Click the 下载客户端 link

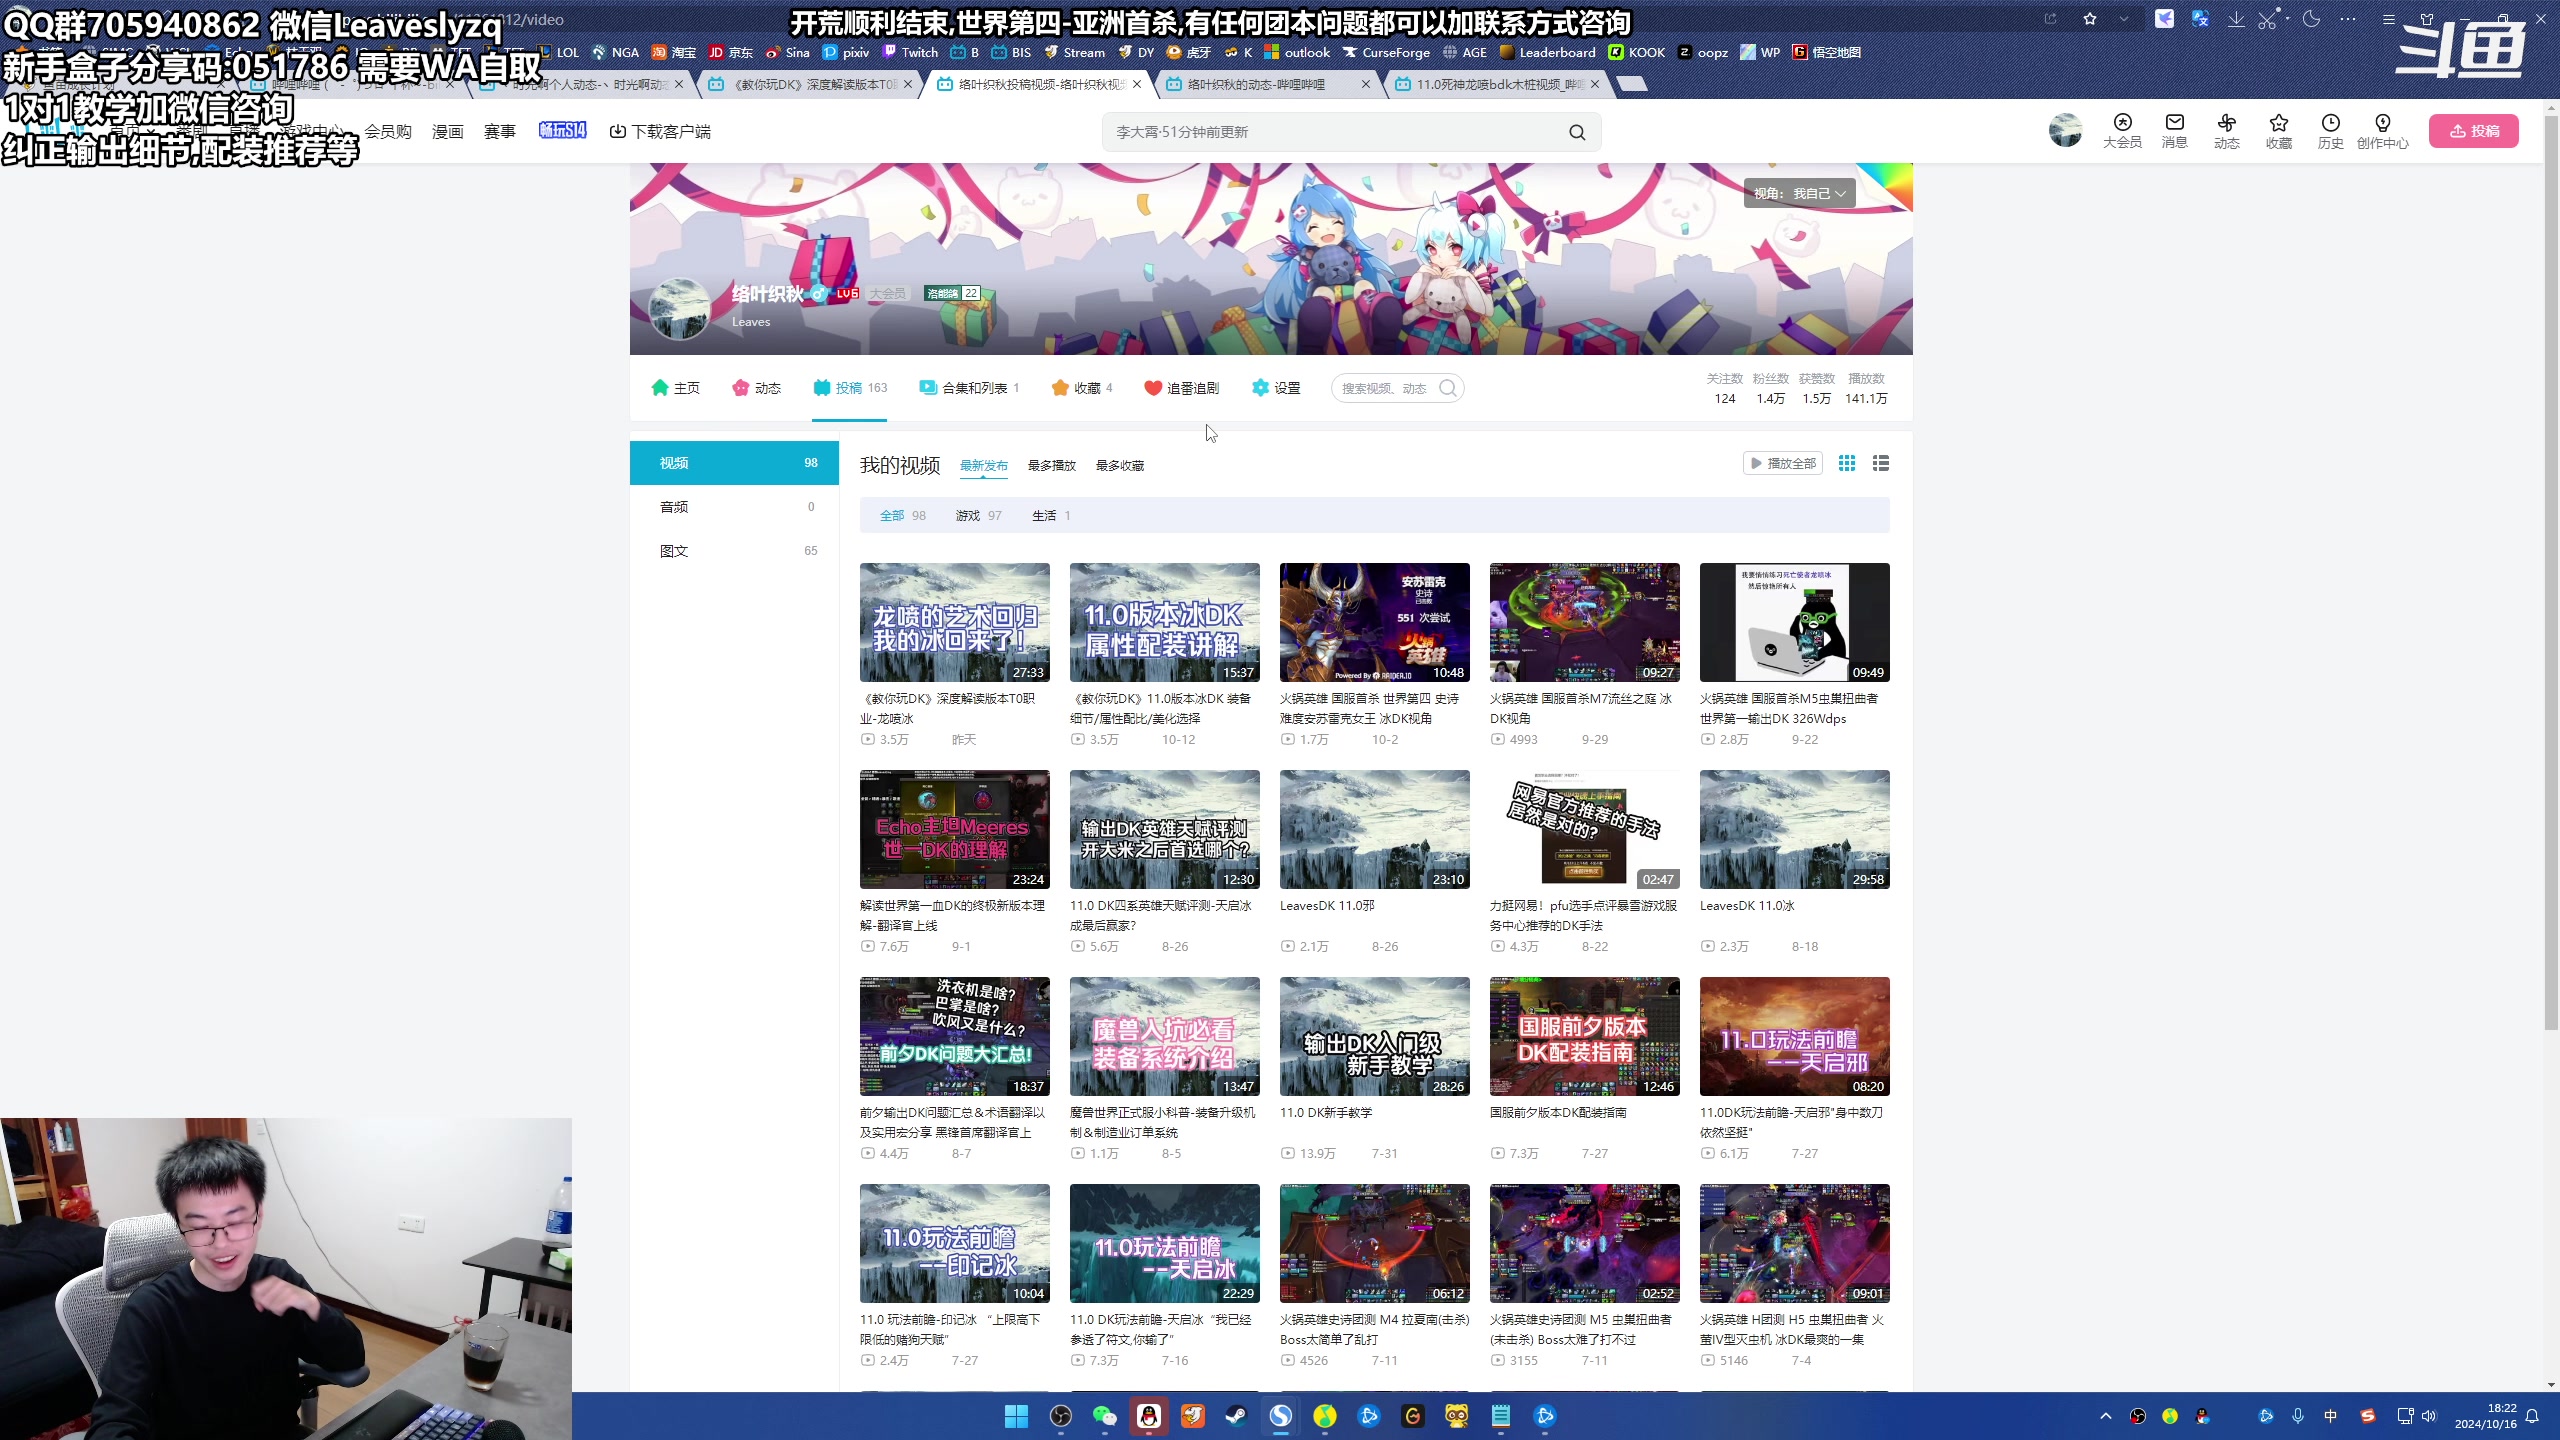coord(660,132)
